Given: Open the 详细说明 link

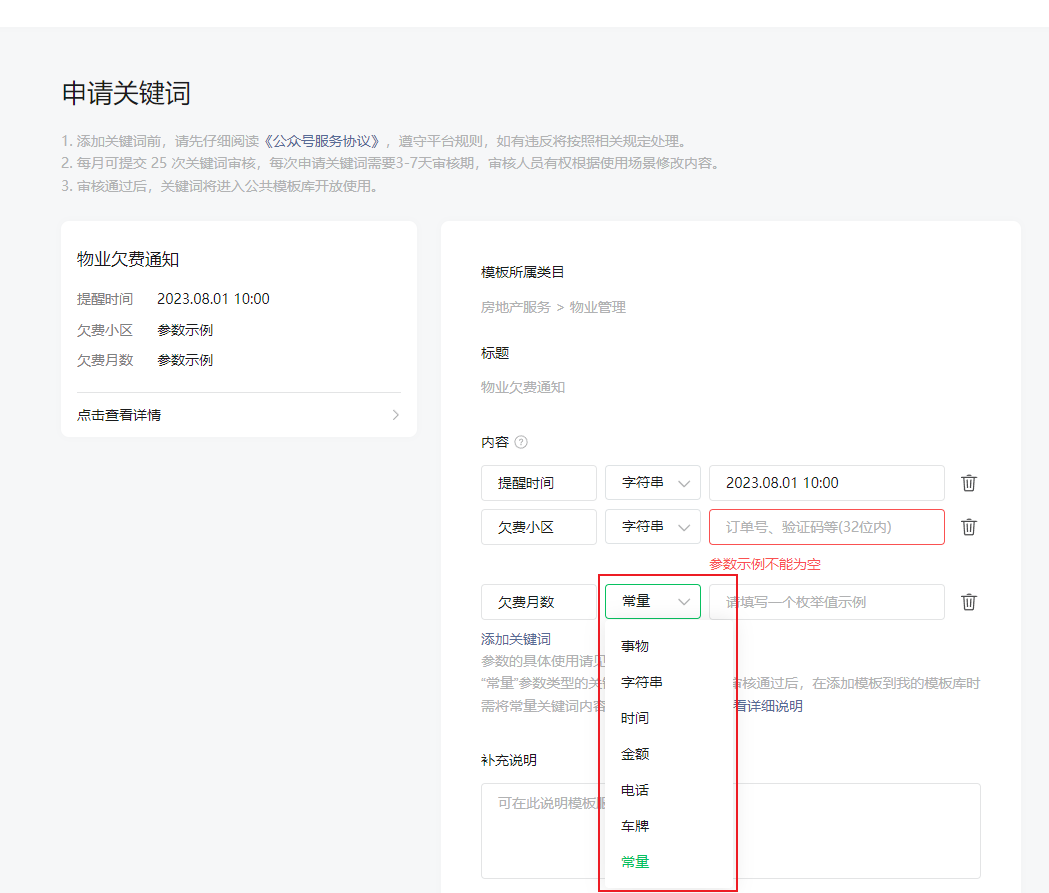Looking at the screenshot, I should point(768,706).
